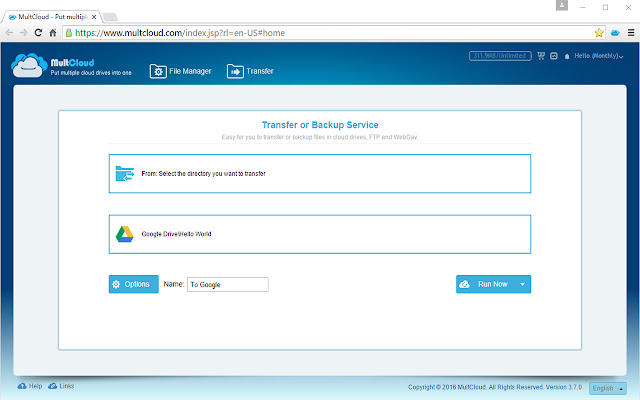The height and width of the screenshot is (400, 640).
Task: Go back in browser
Action: coord(9,33)
